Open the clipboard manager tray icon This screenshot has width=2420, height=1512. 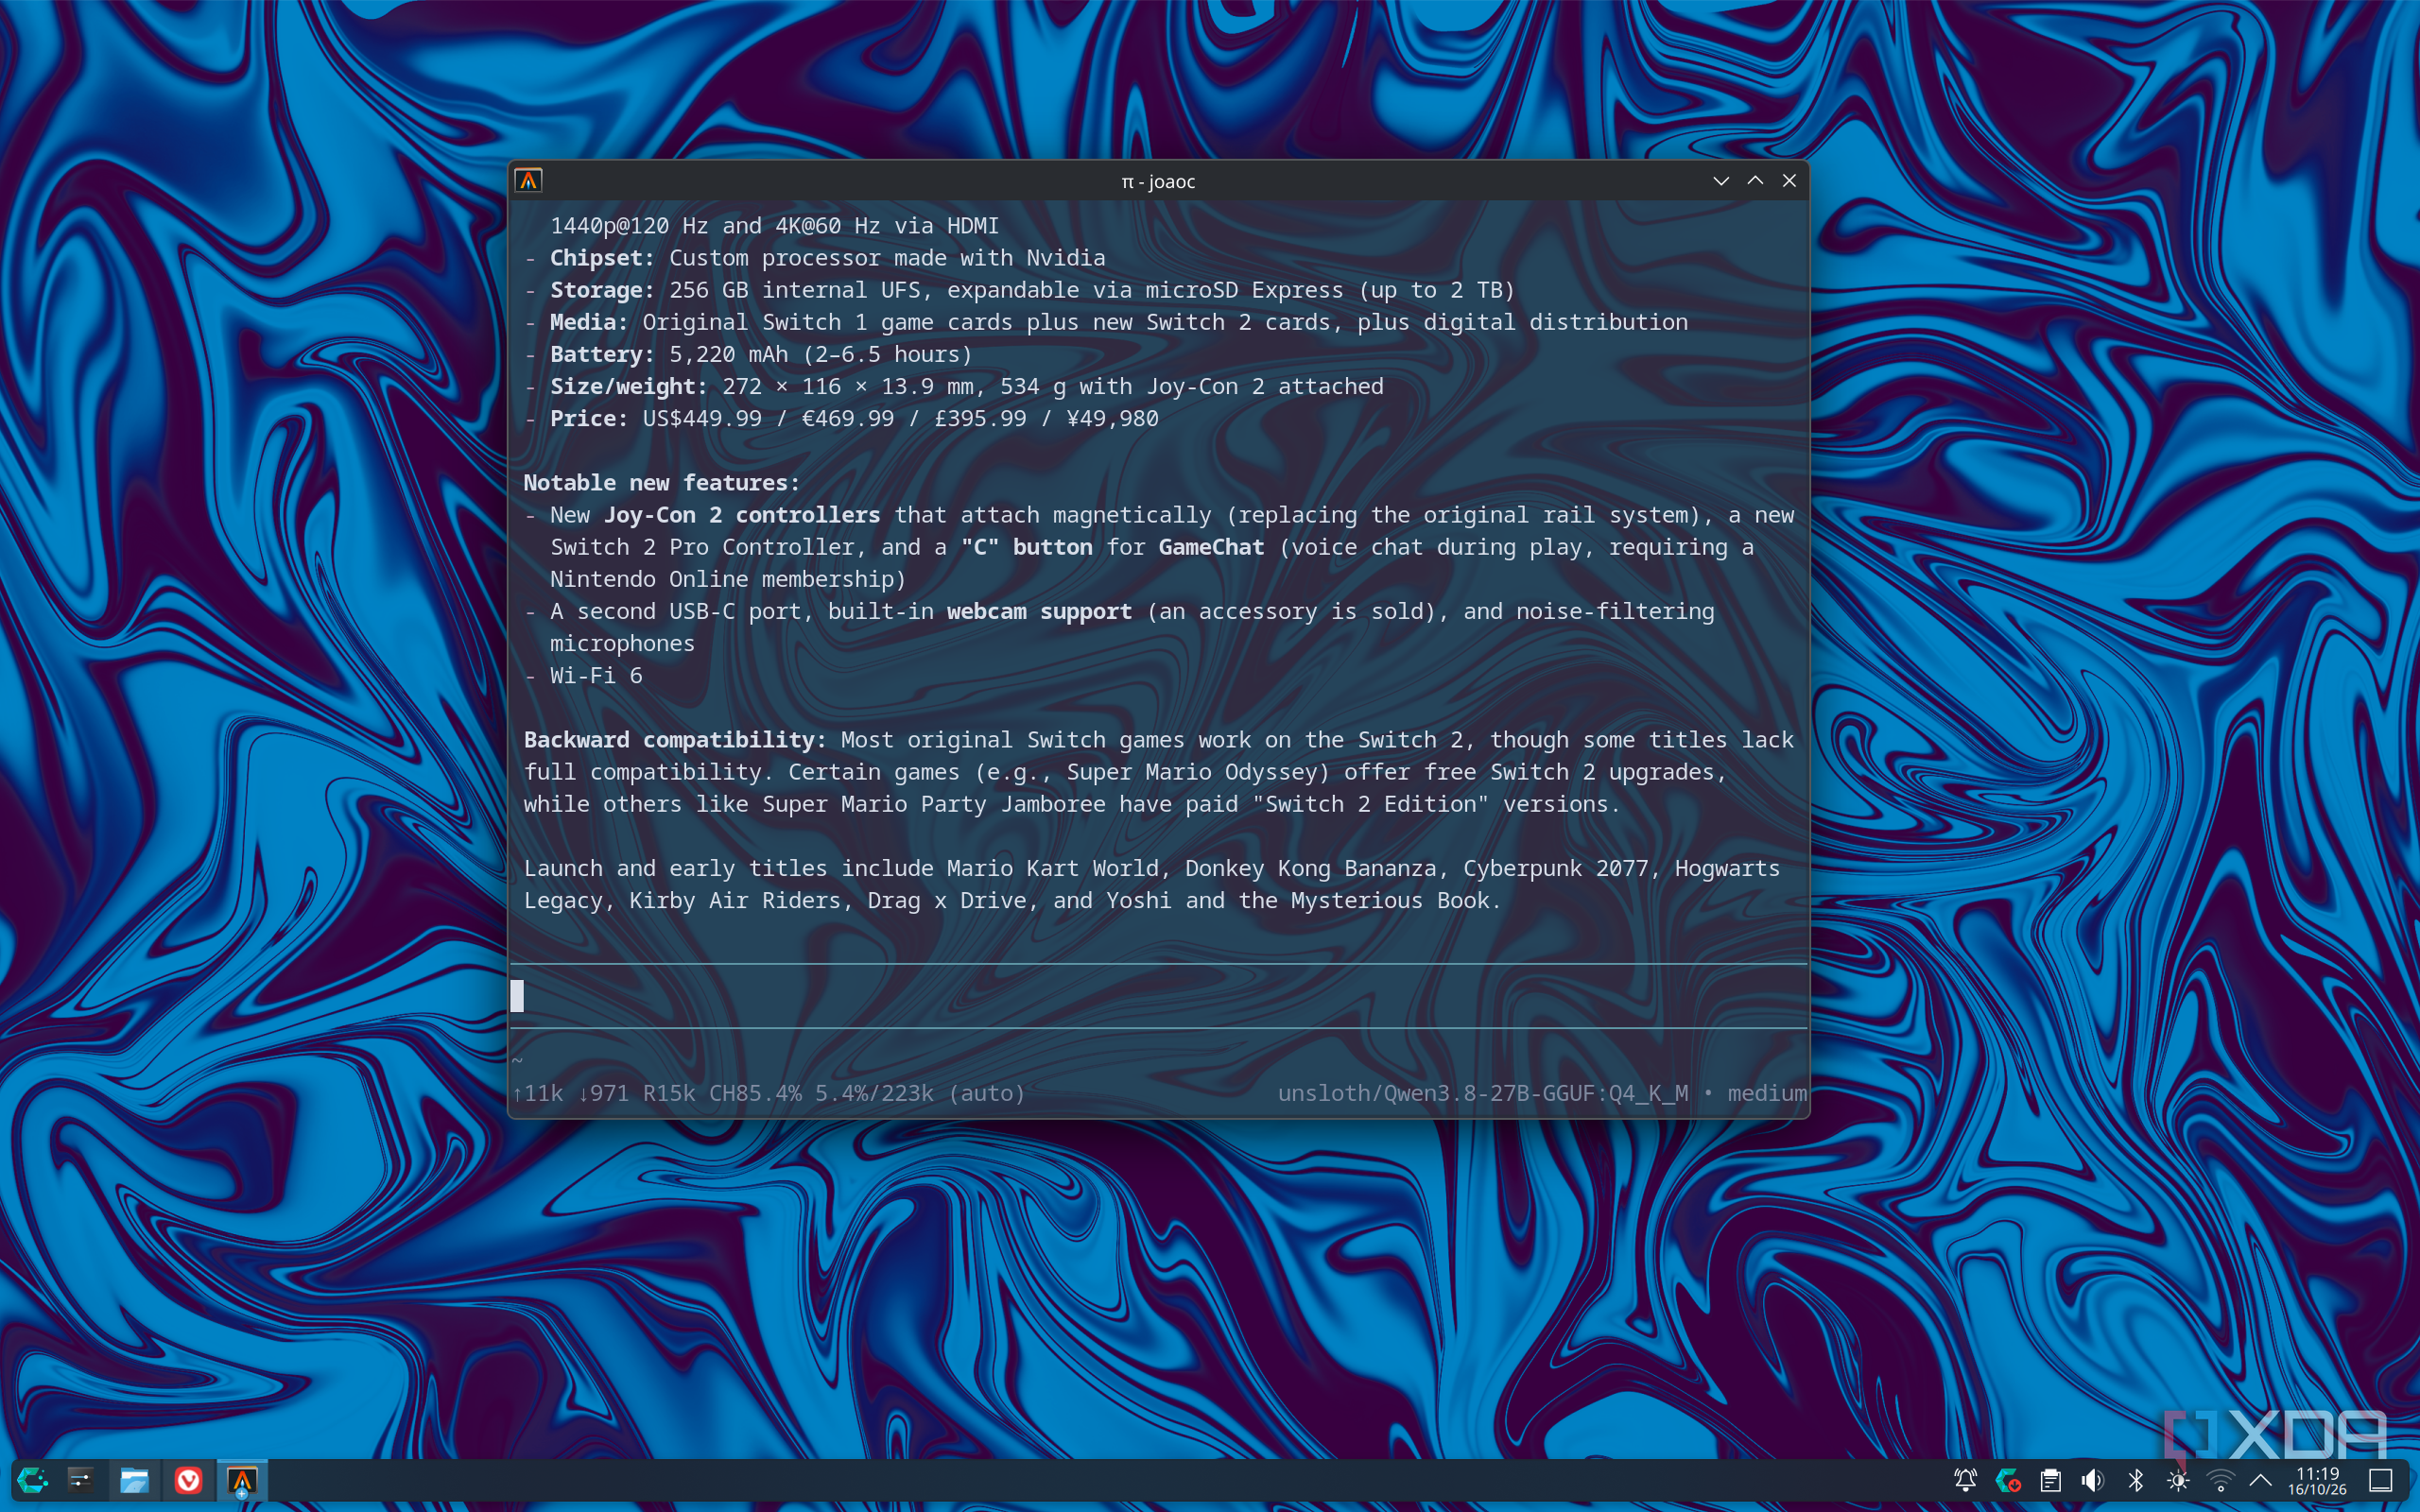2050,1480
